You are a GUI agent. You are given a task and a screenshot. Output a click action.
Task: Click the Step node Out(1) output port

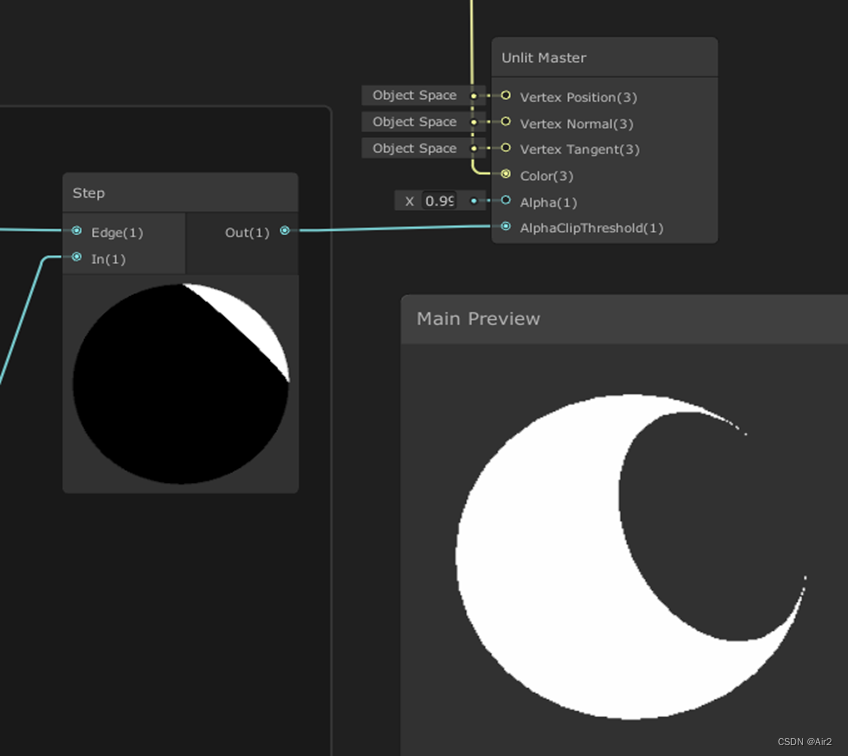[285, 231]
